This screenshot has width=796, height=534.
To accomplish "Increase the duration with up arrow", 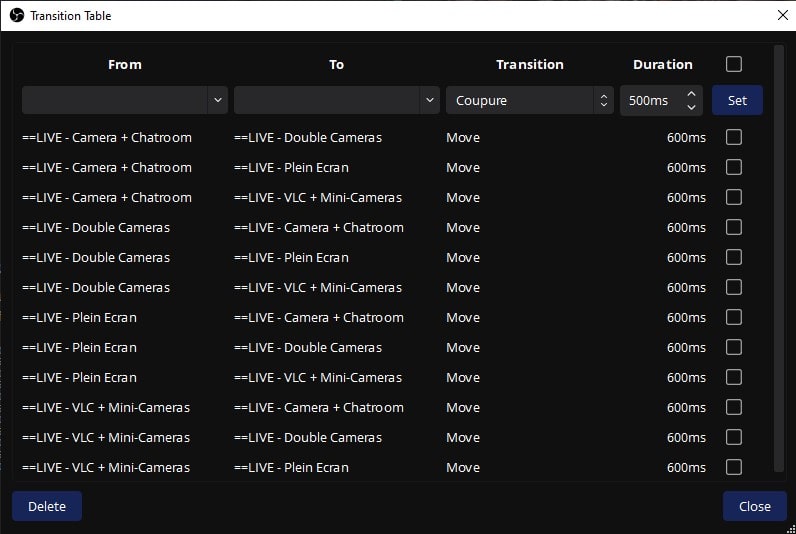I will [x=691, y=94].
